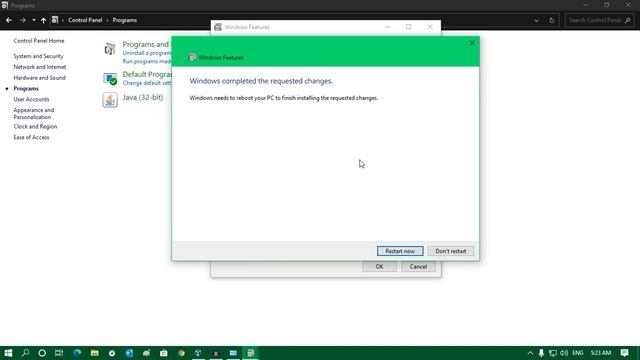Open System and Security category

click(x=38, y=56)
